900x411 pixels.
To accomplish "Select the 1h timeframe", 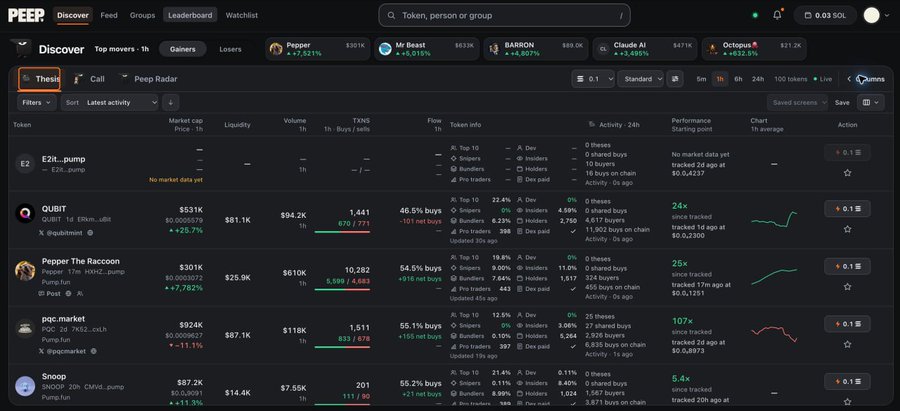I will click(x=720, y=79).
